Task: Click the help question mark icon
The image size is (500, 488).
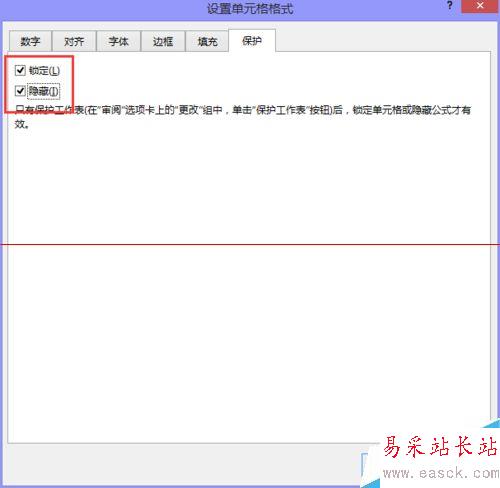Action: (x=450, y=6)
